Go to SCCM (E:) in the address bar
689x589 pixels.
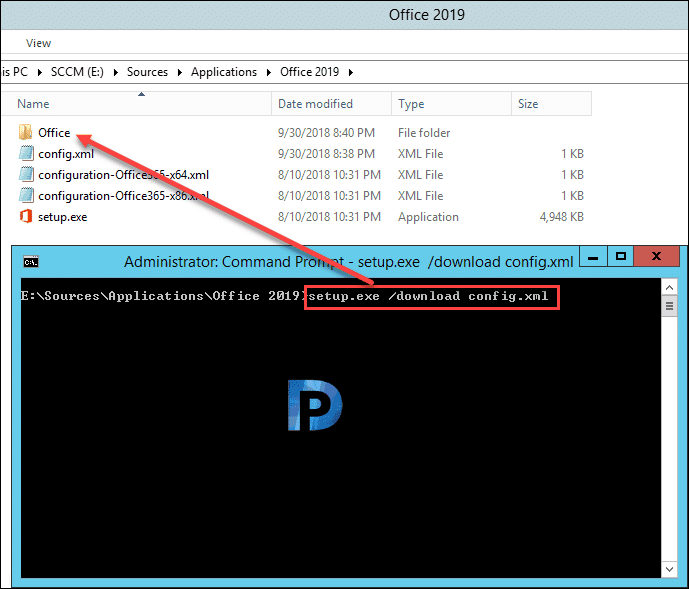77,72
